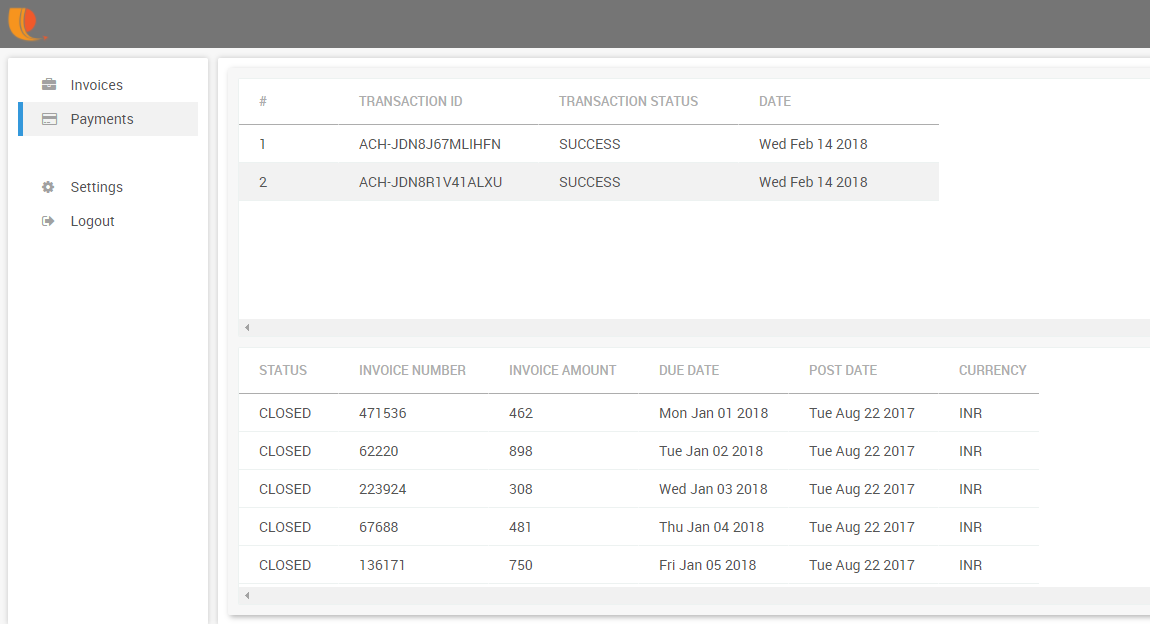This screenshot has height=624, width=1150.
Task: Click the Due Date column header
Action: [x=688, y=370]
